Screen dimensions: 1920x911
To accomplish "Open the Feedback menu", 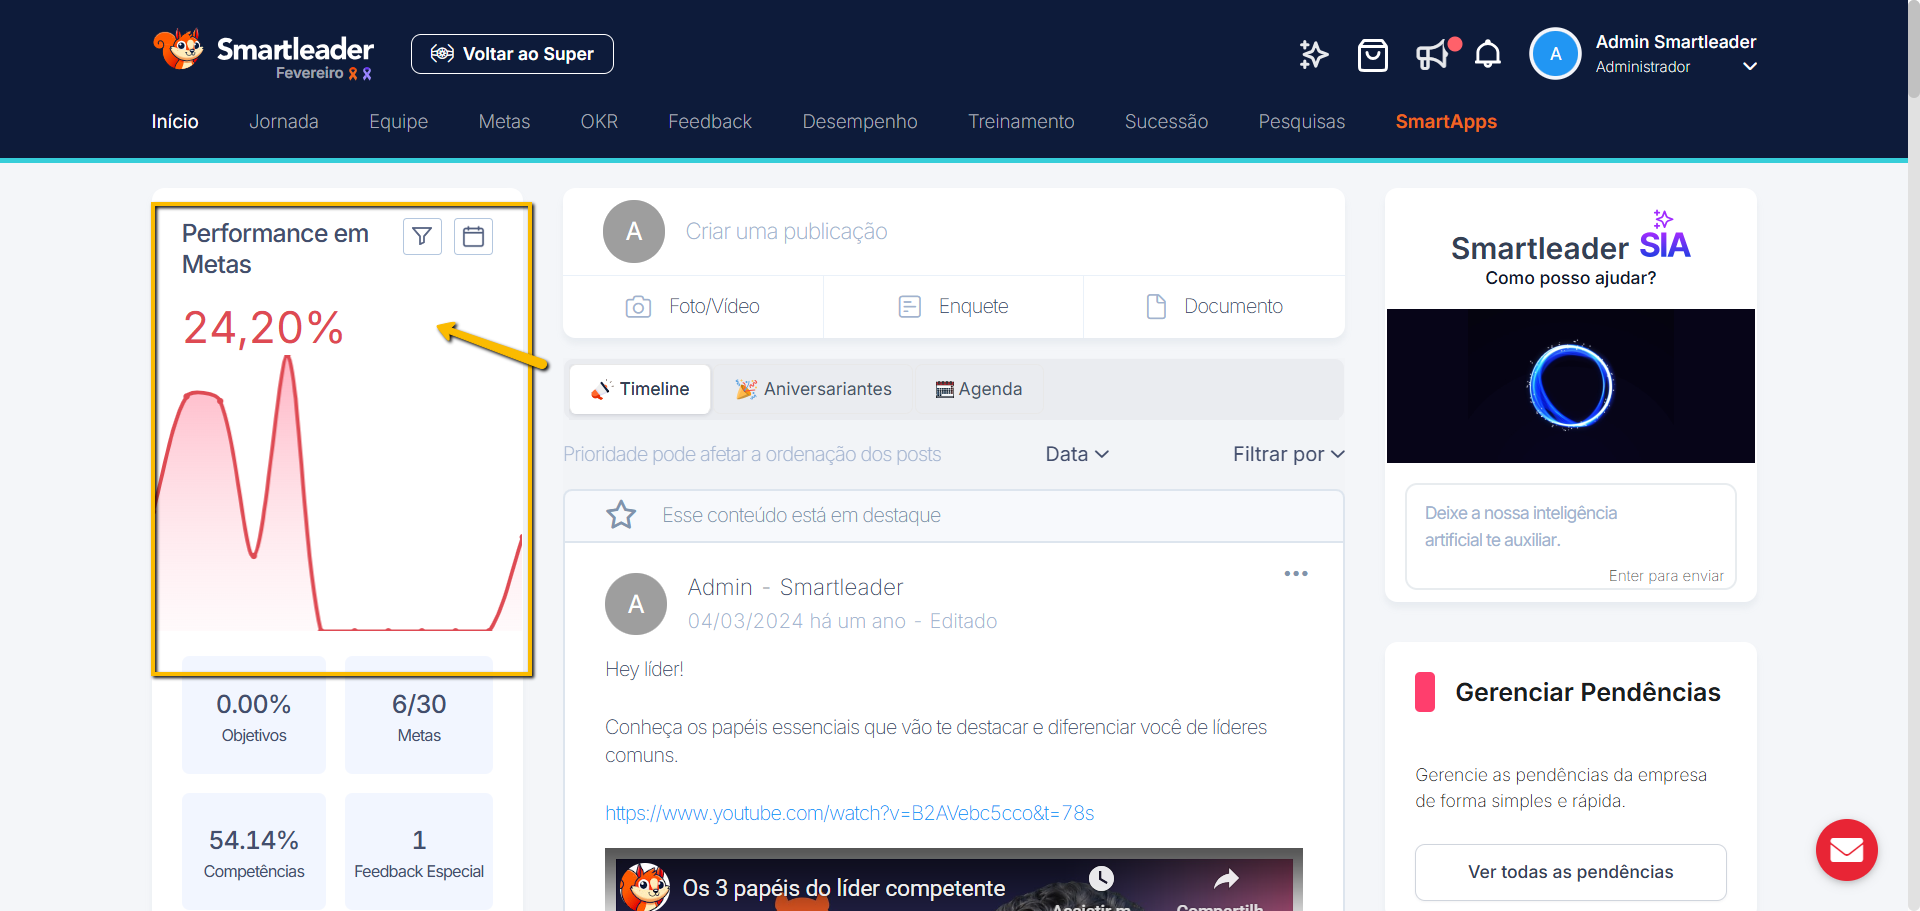I will (x=710, y=122).
